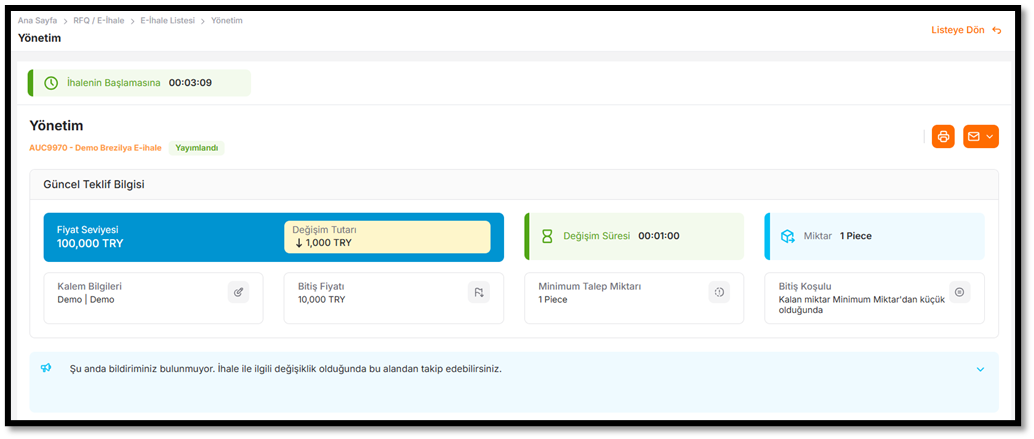
Task: Click the target icon in Bitiş Koşulu
Action: click(x=959, y=292)
